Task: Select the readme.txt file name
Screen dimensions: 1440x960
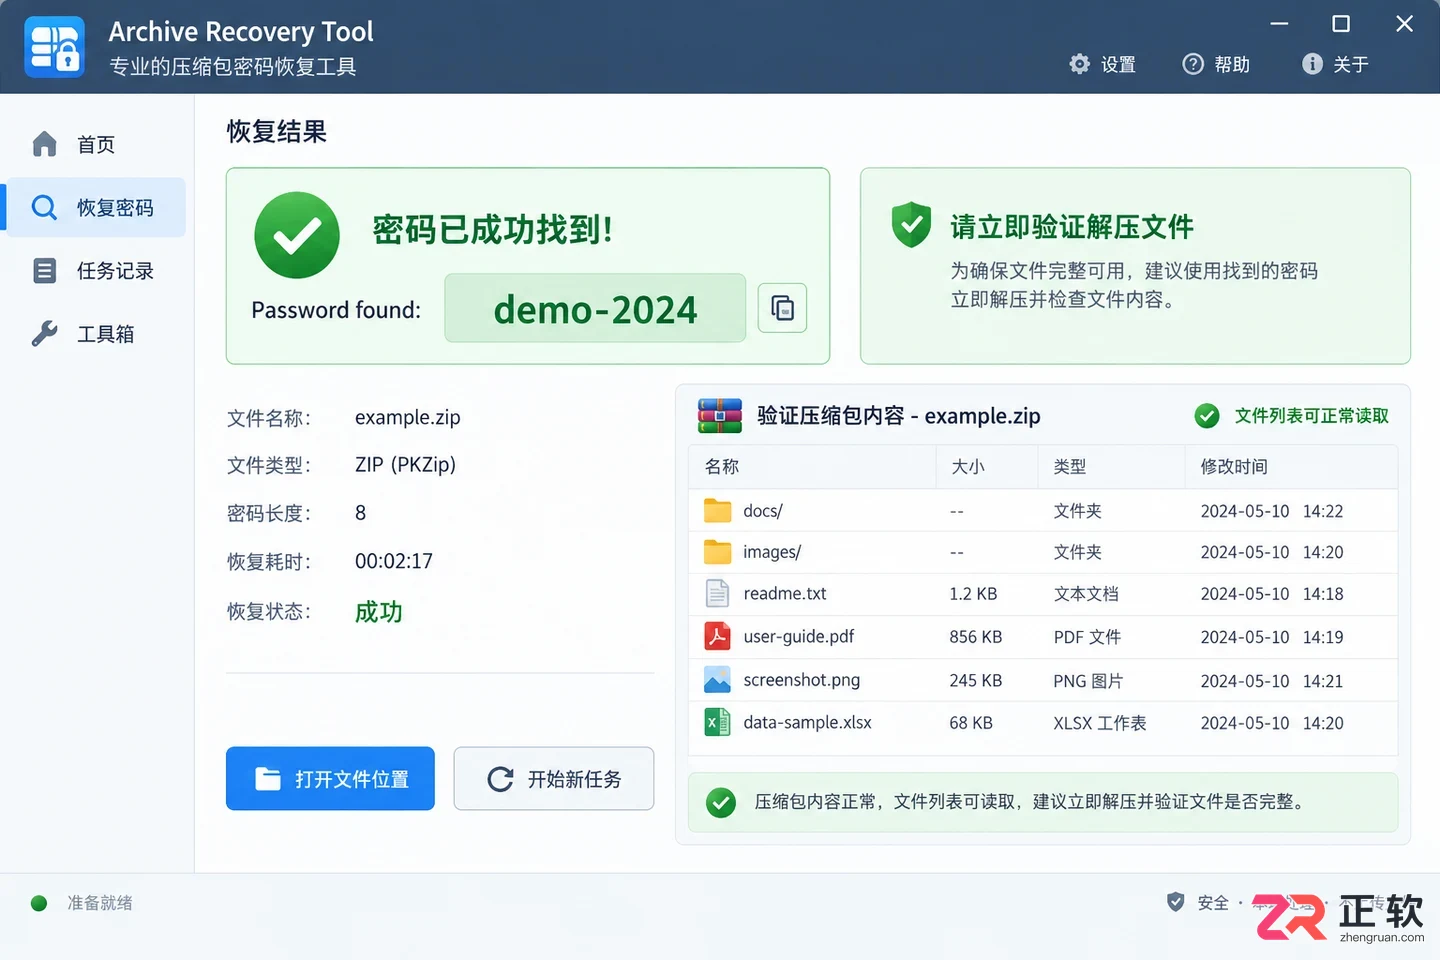Action: point(785,594)
